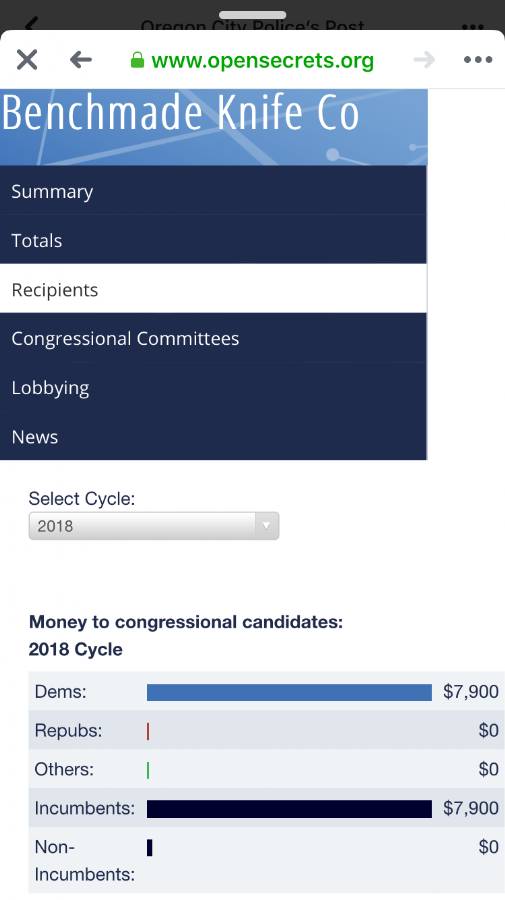The height and width of the screenshot is (900, 505).
Task: Open the News section
Action: pos(213,436)
